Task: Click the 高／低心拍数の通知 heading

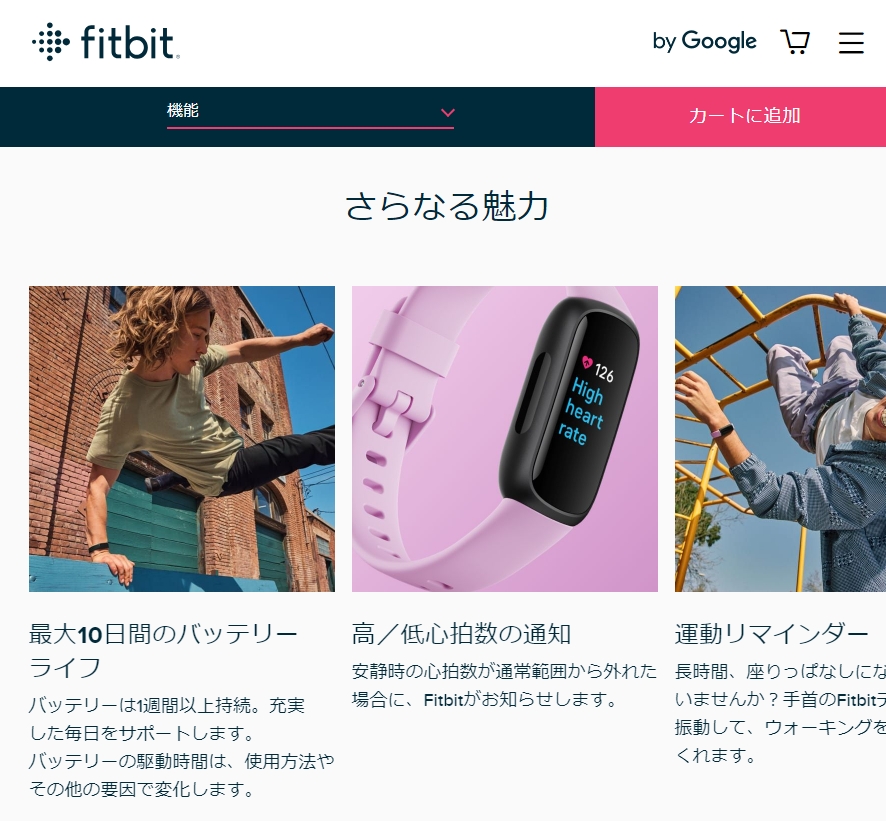Action: 461,634
